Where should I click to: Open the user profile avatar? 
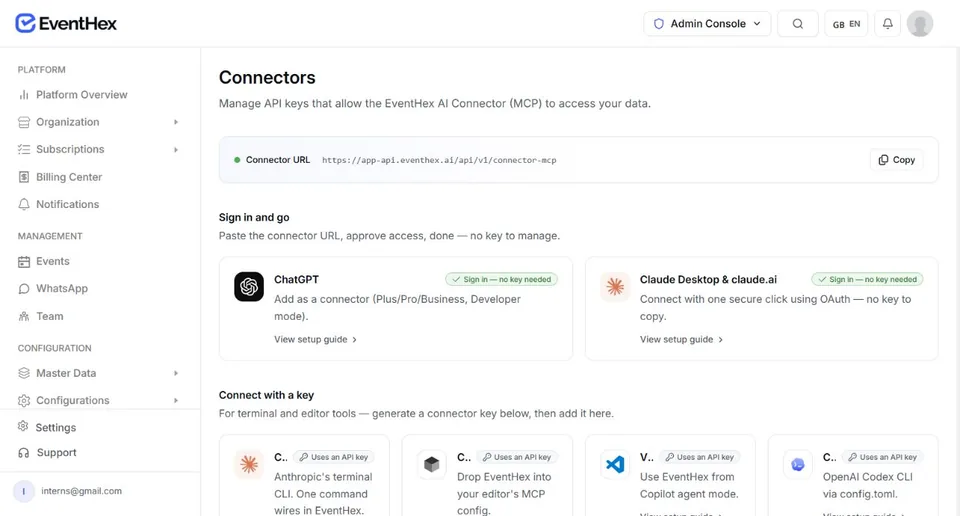point(920,23)
